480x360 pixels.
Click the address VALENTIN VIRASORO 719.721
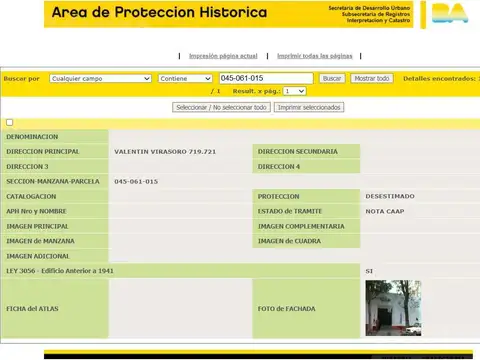pos(165,152)
